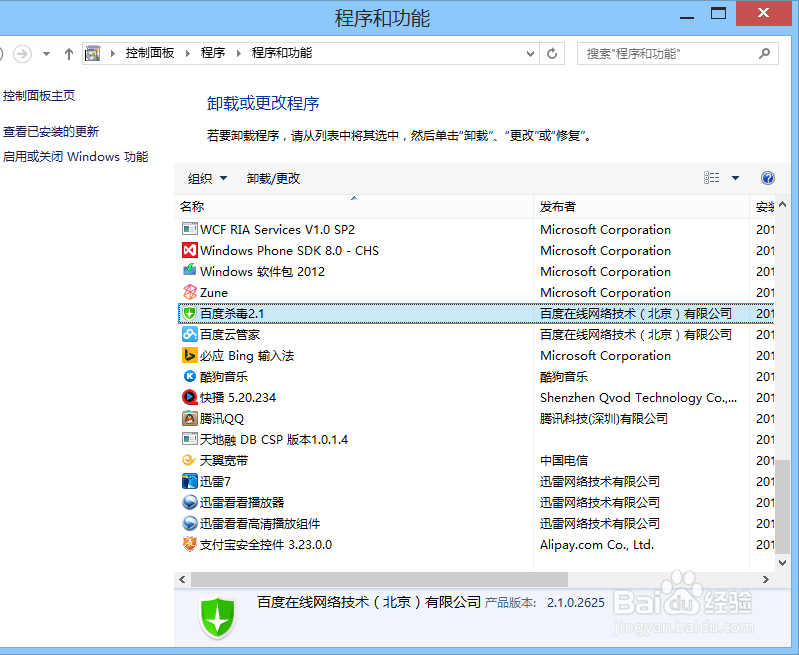Select 天地融 DB CSP 版本1.0.1.4 name
The width and height of the screenshot is (799, 655).
274,439
